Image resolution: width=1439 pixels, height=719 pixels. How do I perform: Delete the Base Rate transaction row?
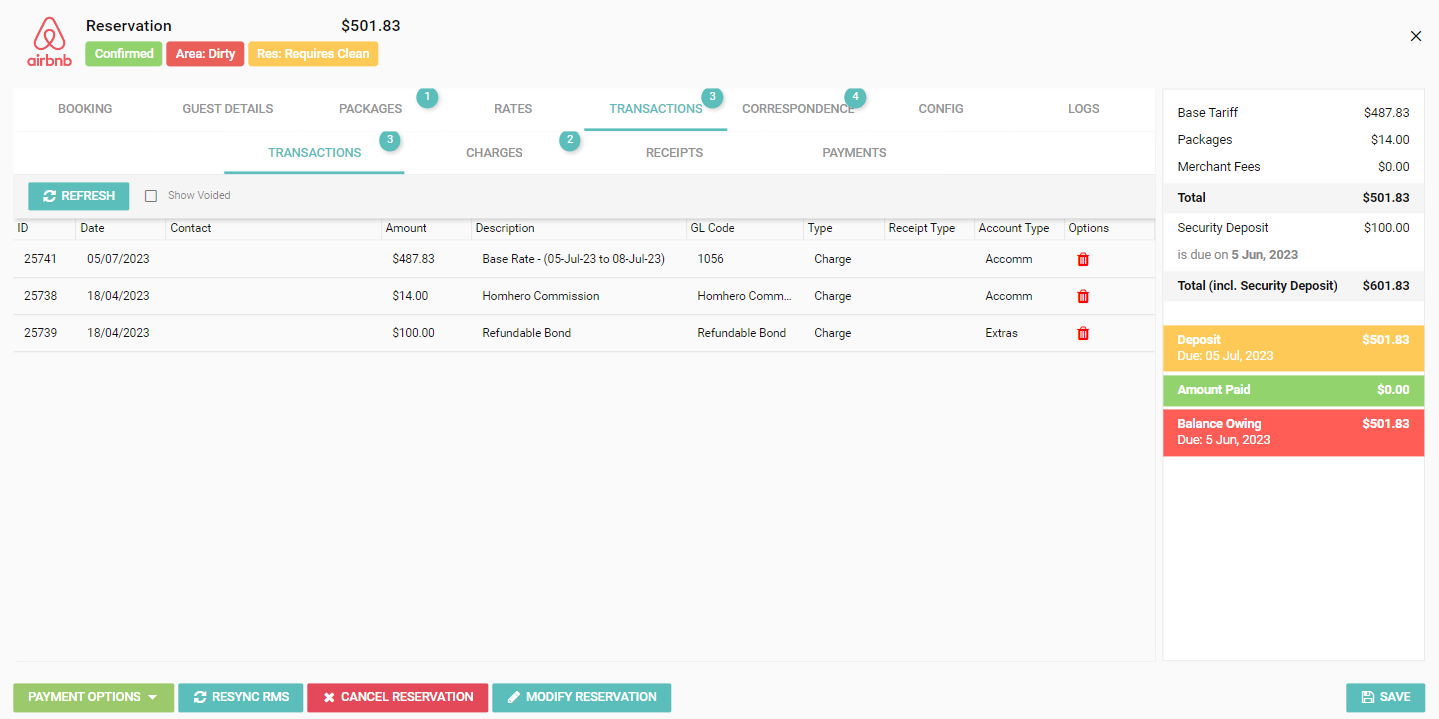(x=1082, y=260)
